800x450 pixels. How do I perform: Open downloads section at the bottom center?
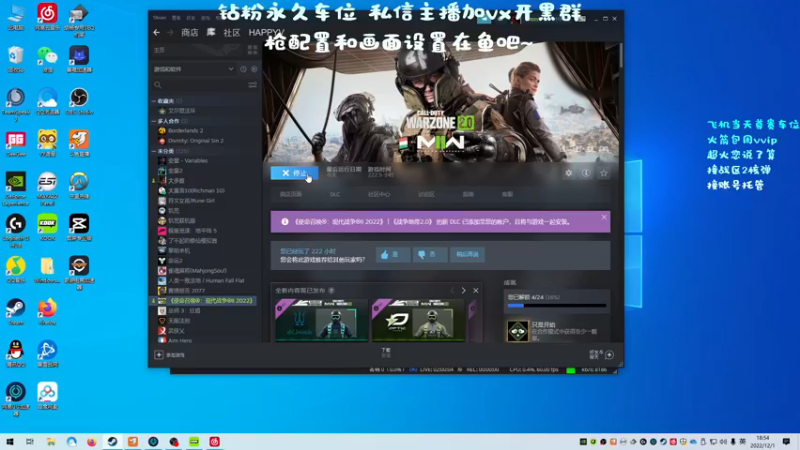[x=386, y=352]
